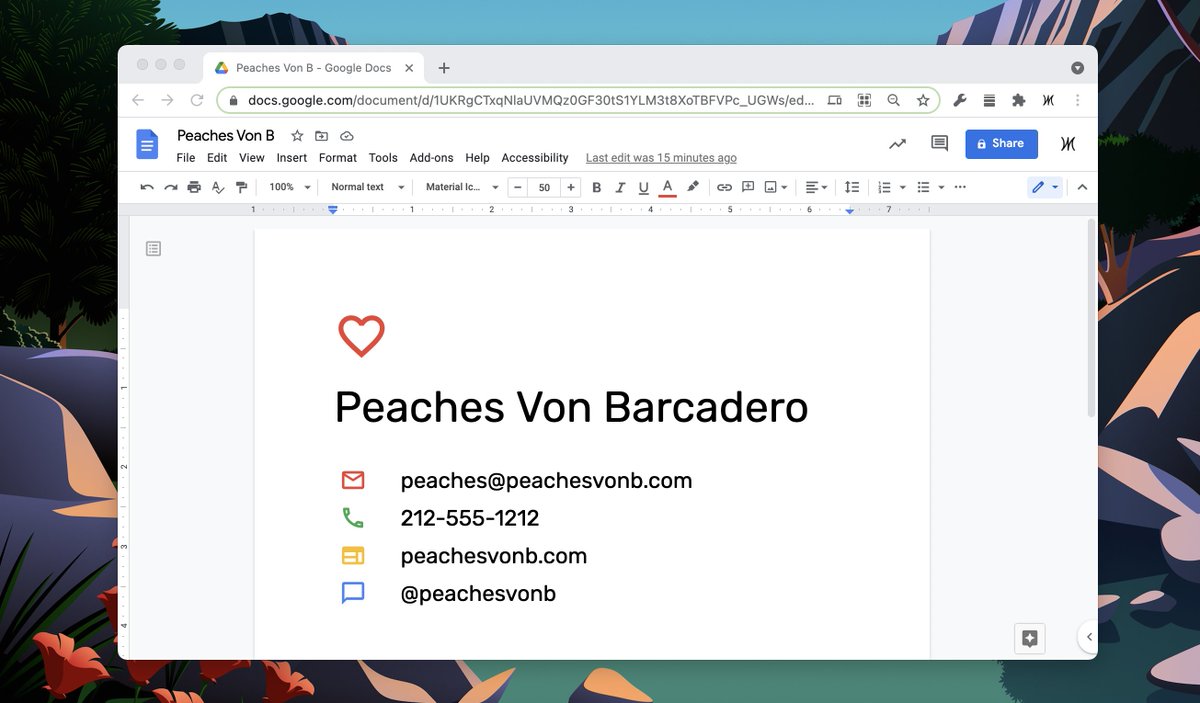
Task: Click the Explore button at bottom right
Action: point(1030,639)
